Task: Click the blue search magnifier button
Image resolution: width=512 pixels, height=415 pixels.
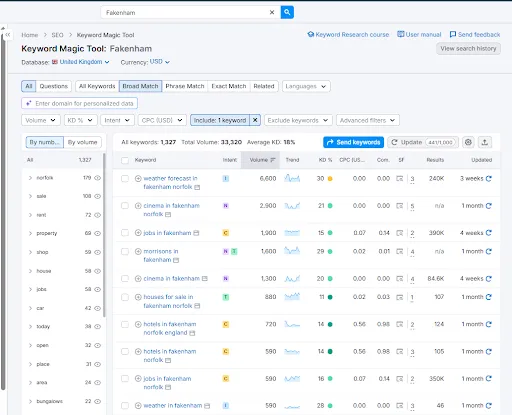Action: (287, 12)
